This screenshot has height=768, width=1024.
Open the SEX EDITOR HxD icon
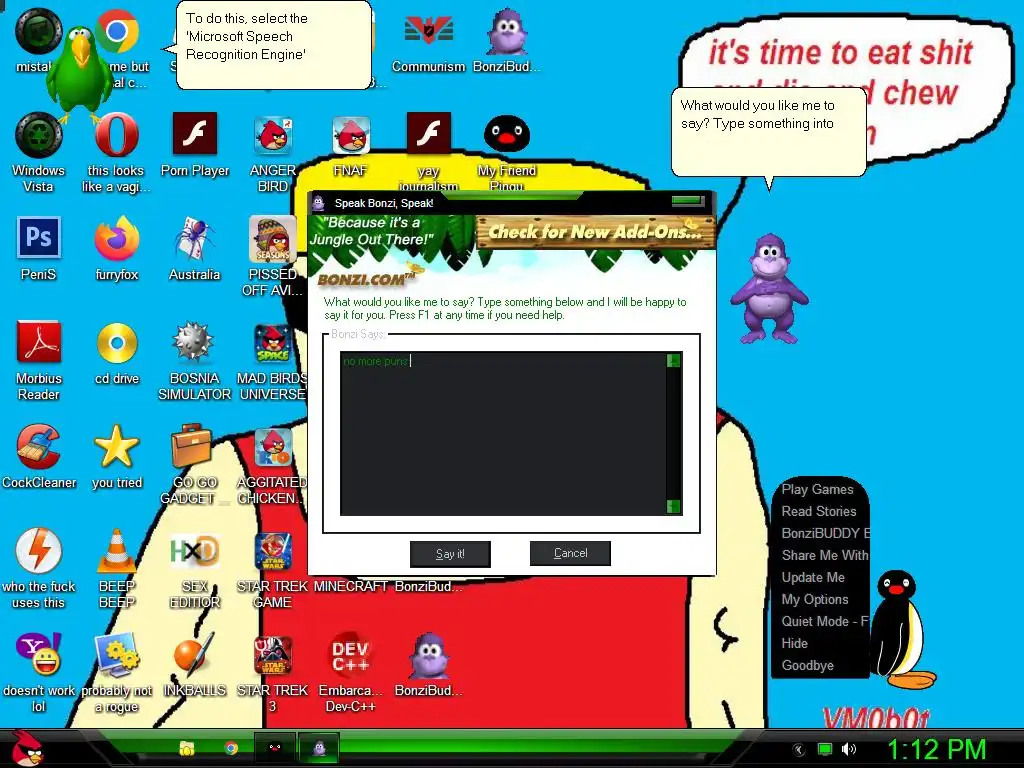coord(195,551)
